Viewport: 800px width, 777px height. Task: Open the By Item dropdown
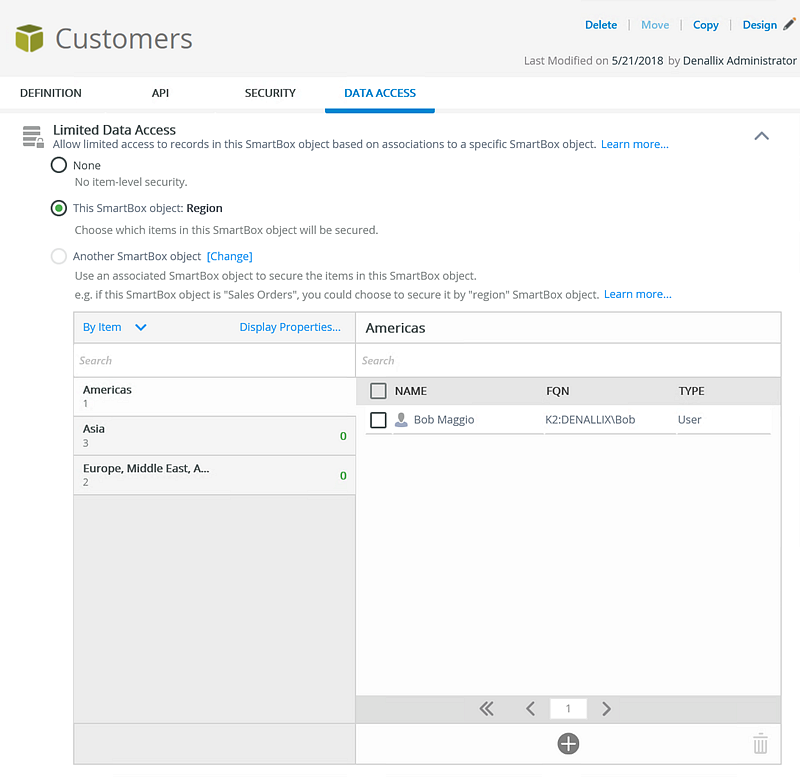click(x=114, y=327)
